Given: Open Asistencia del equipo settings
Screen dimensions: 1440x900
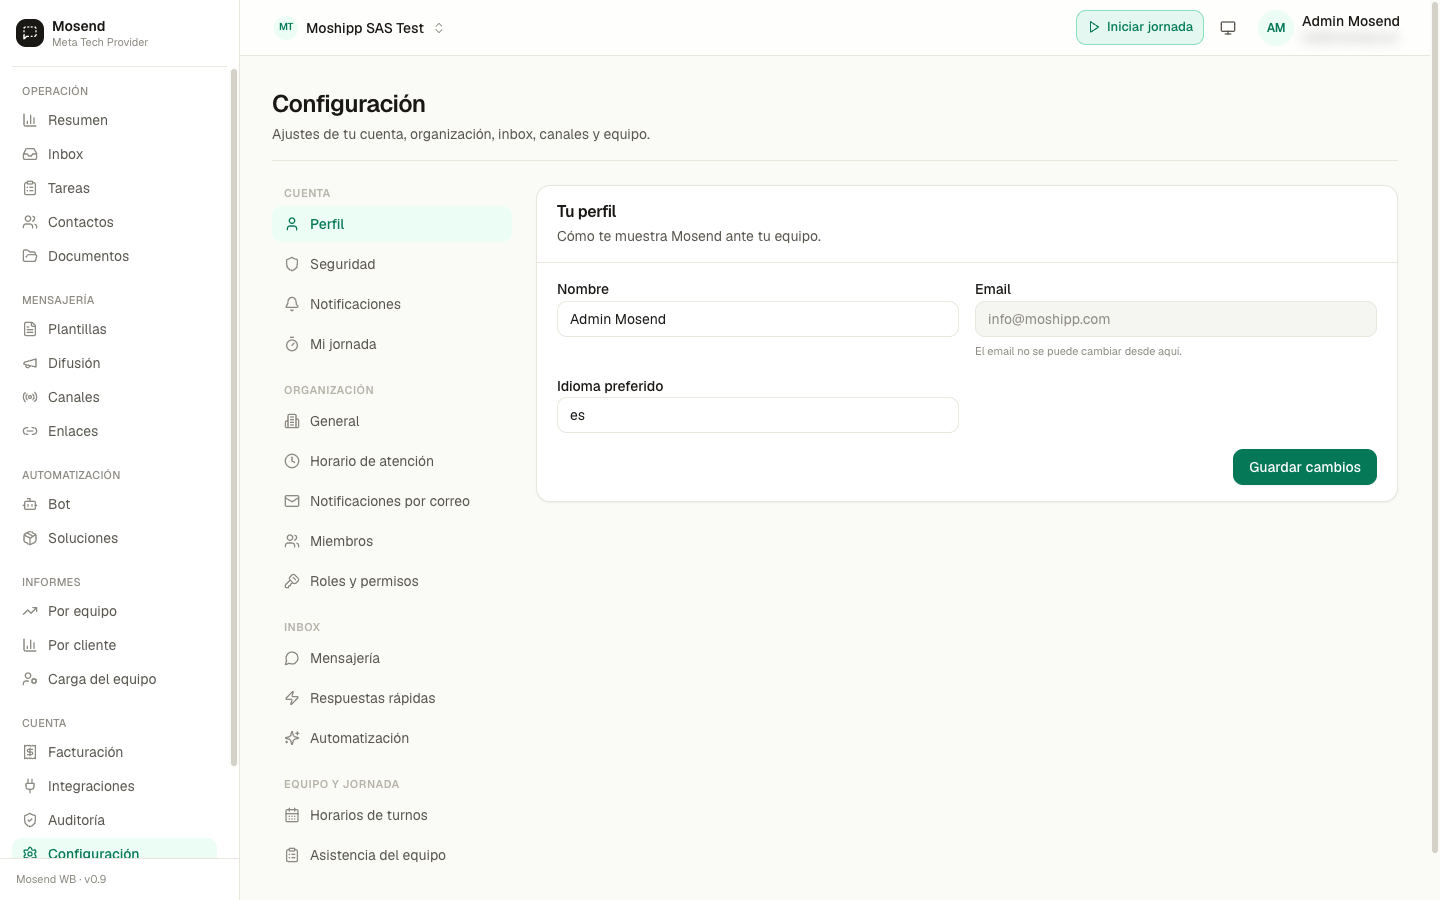Looking at the screenshot, I should 392,855.
